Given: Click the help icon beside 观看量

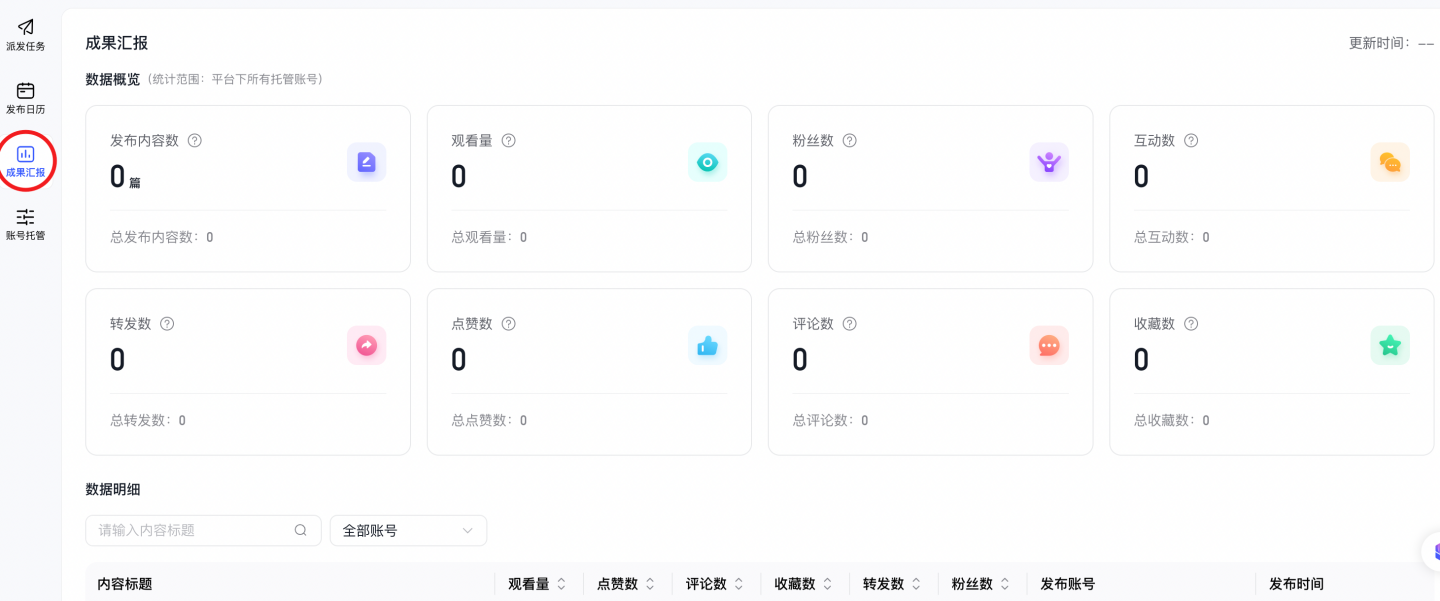Looking at the screenshot, I should click(508, 141).
